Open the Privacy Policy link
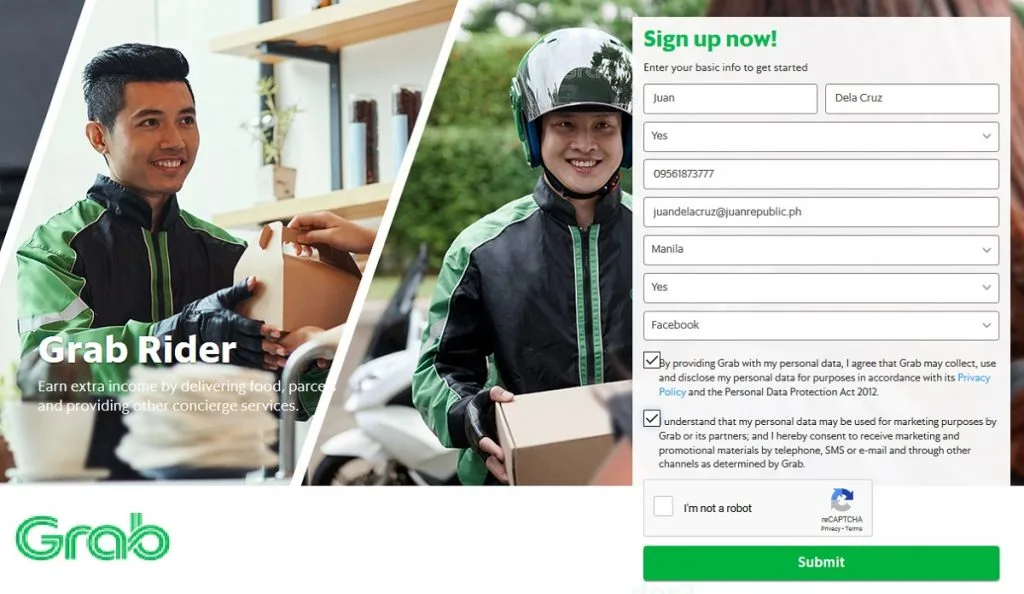Viewport: 1024px width, 594px height. coord(824,384)
